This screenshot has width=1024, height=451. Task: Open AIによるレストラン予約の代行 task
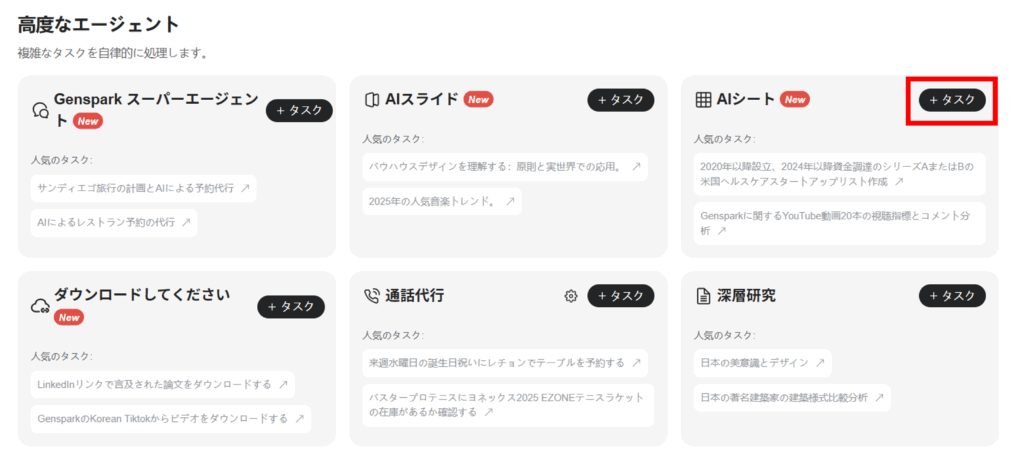point(113,222)
